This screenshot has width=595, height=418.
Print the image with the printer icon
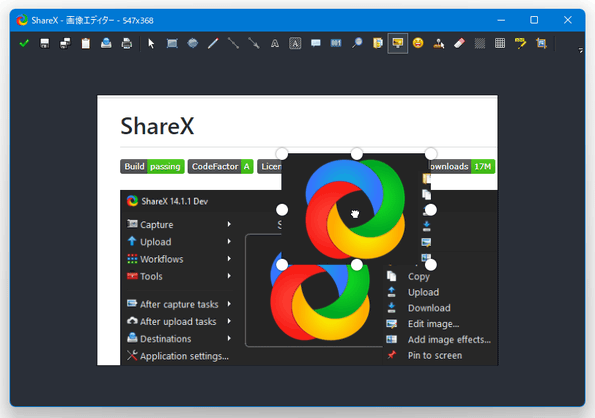pyautogui.click(x=127, y=43)
